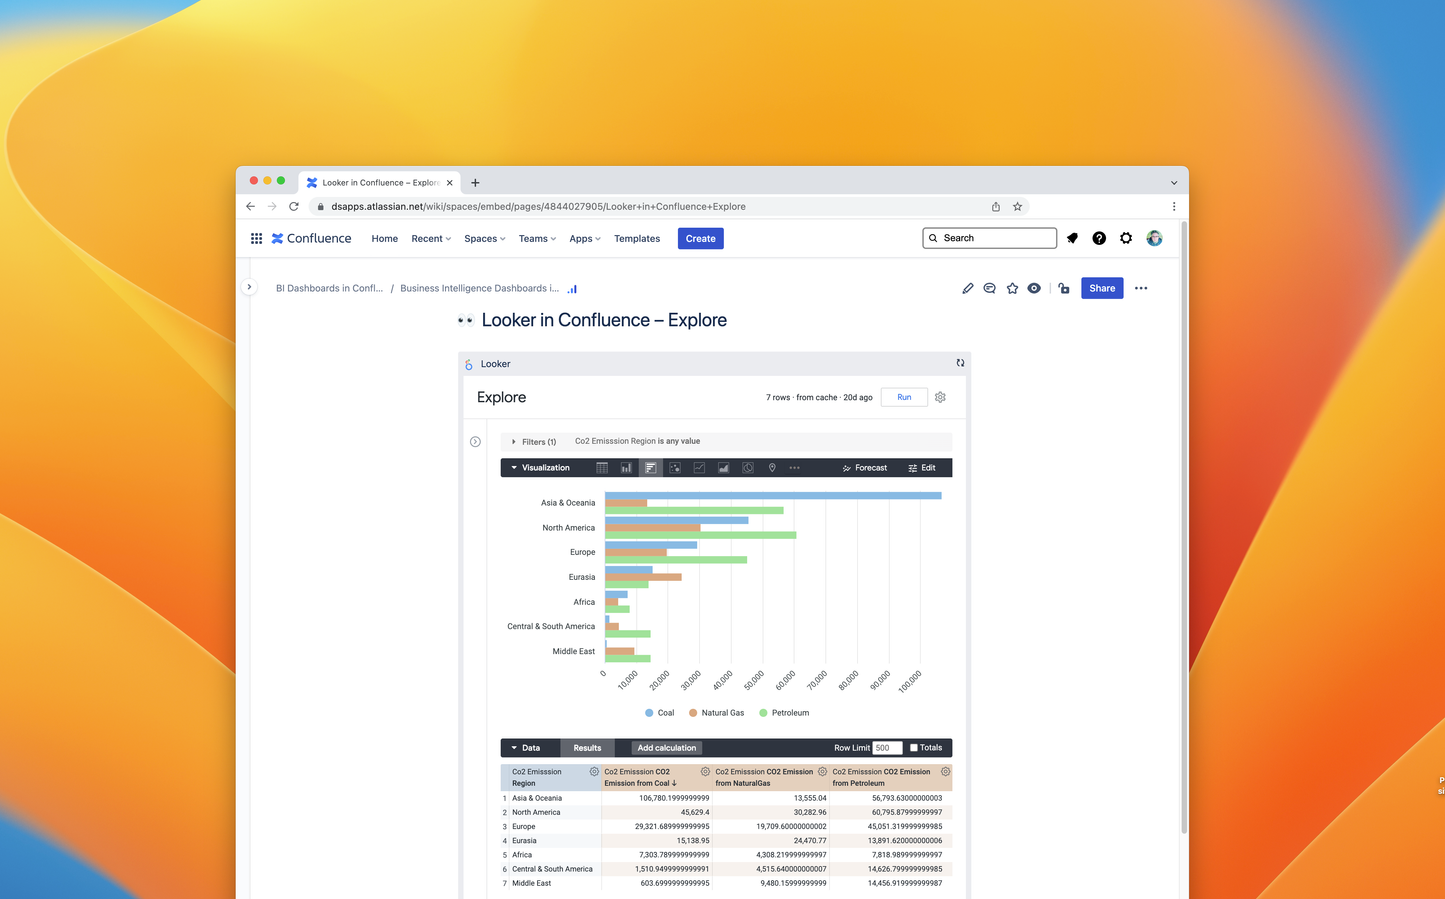The height and width of the screenshot is (899, 1445).
Task: Open BI Dashboards in Confl... breadcrumb
Action: click(x=329, y=288)
